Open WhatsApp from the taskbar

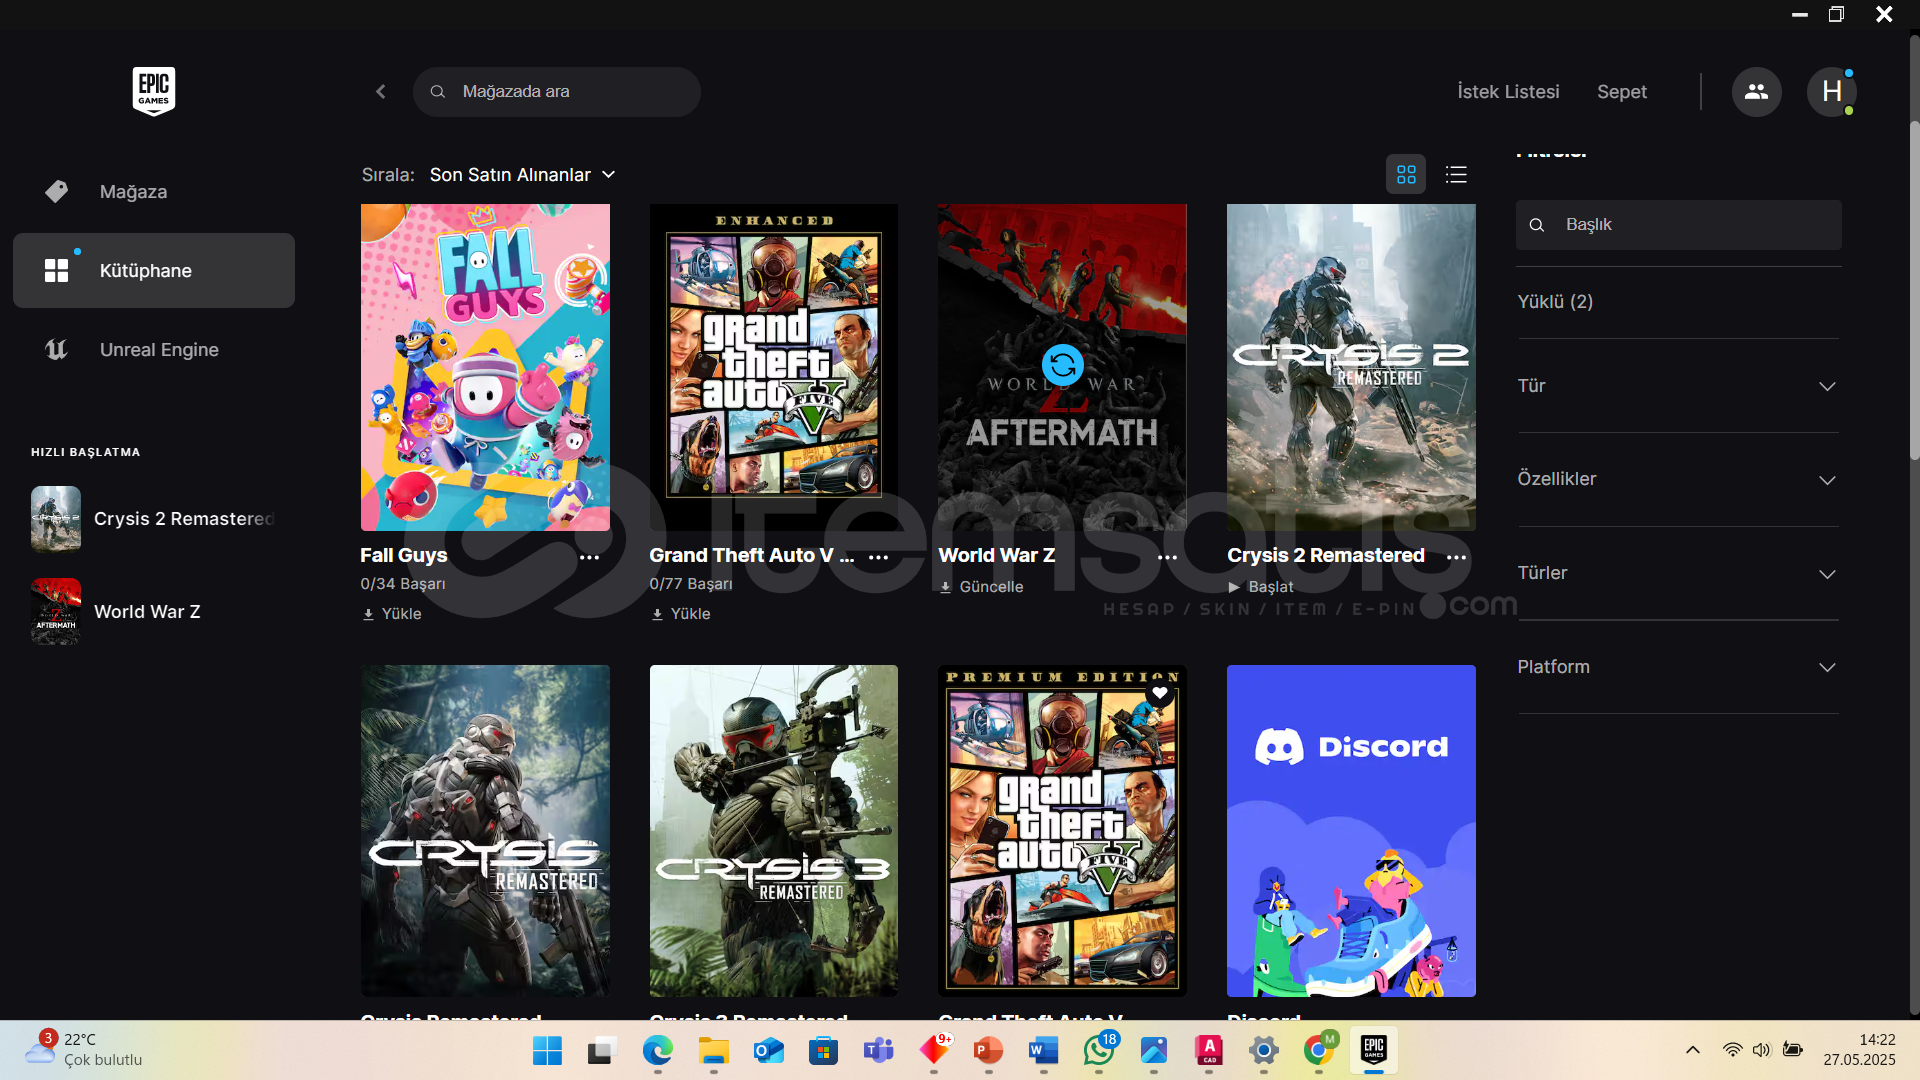coord(1099,1050)
